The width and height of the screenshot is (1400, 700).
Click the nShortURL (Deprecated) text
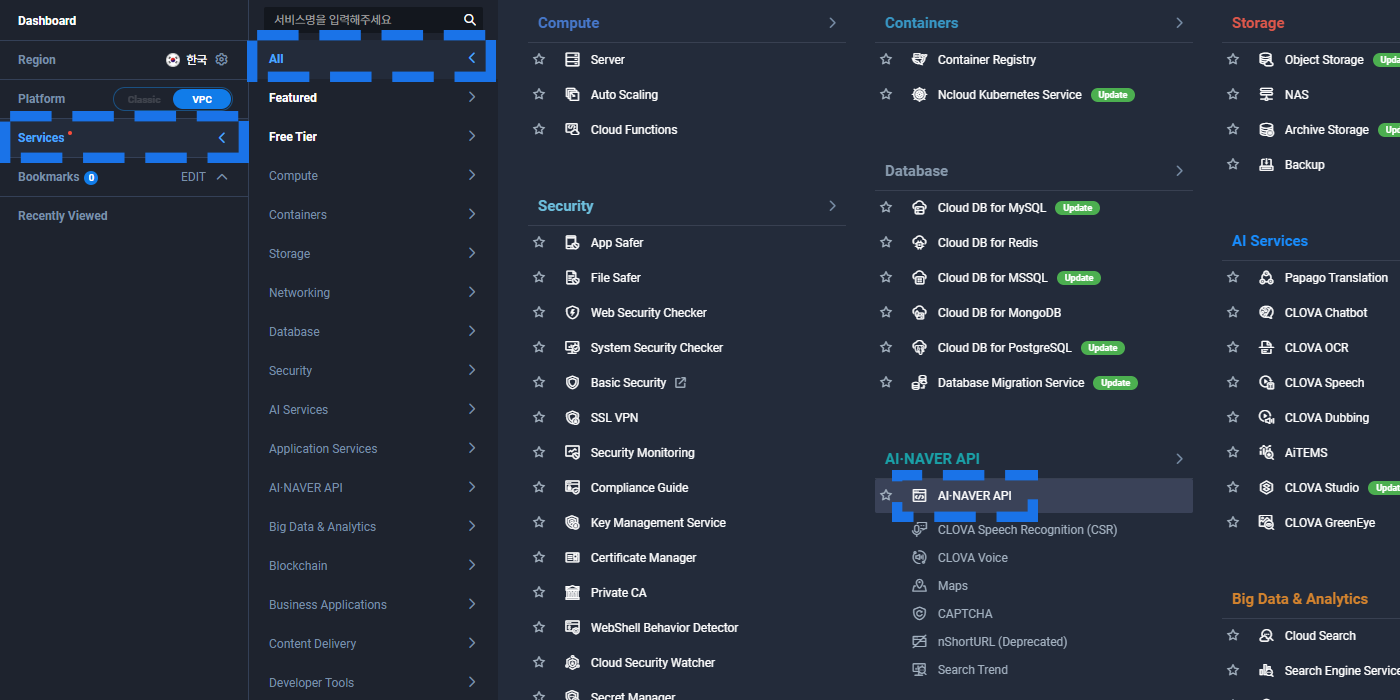[x=1002, y=642]
